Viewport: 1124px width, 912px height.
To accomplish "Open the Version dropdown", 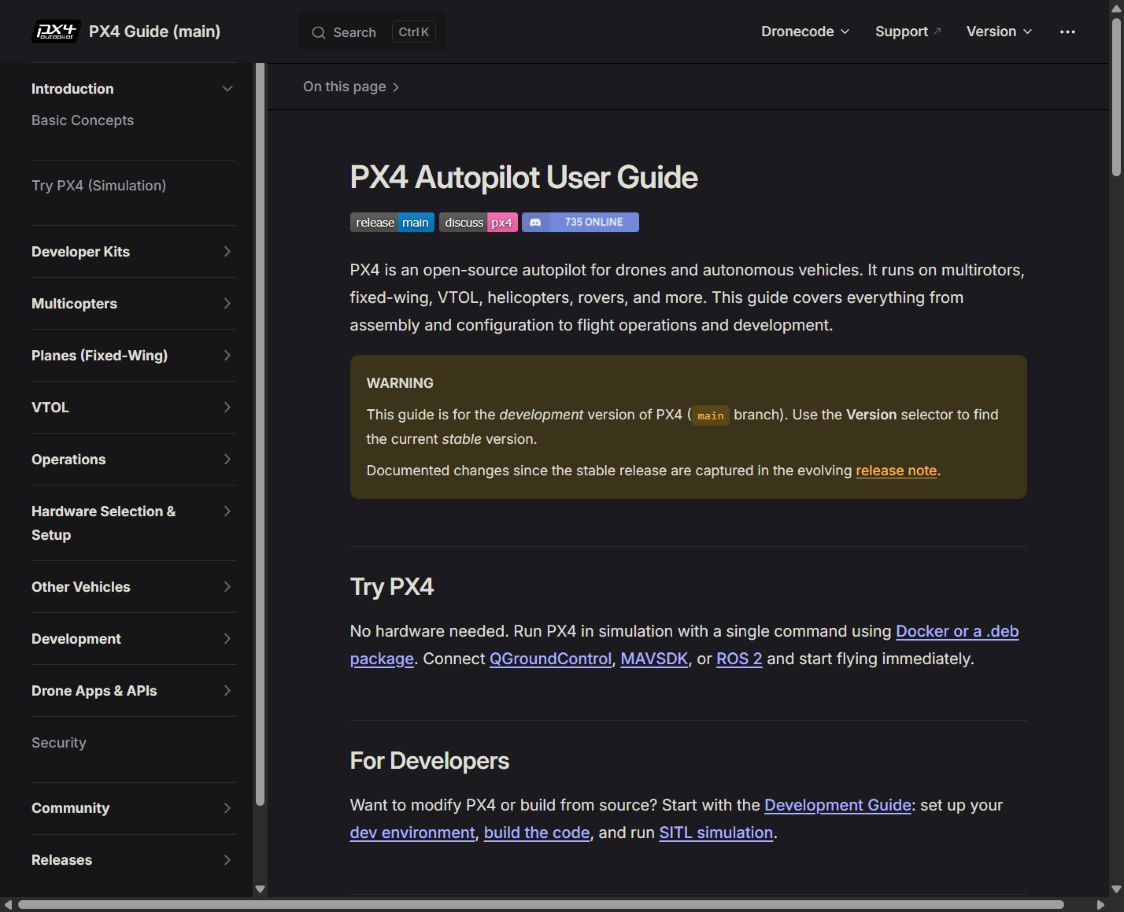I will pyautogui.click(x=999, y=32).
